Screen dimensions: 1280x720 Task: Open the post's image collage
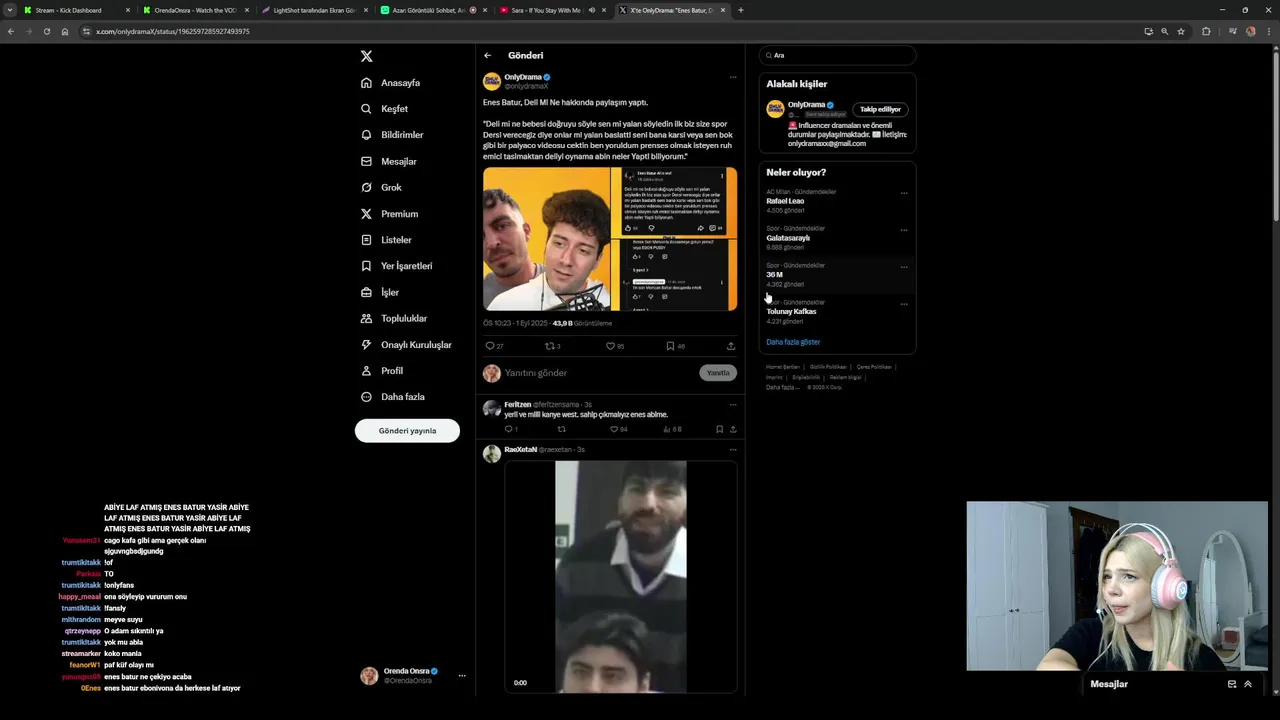click(610, 239)
